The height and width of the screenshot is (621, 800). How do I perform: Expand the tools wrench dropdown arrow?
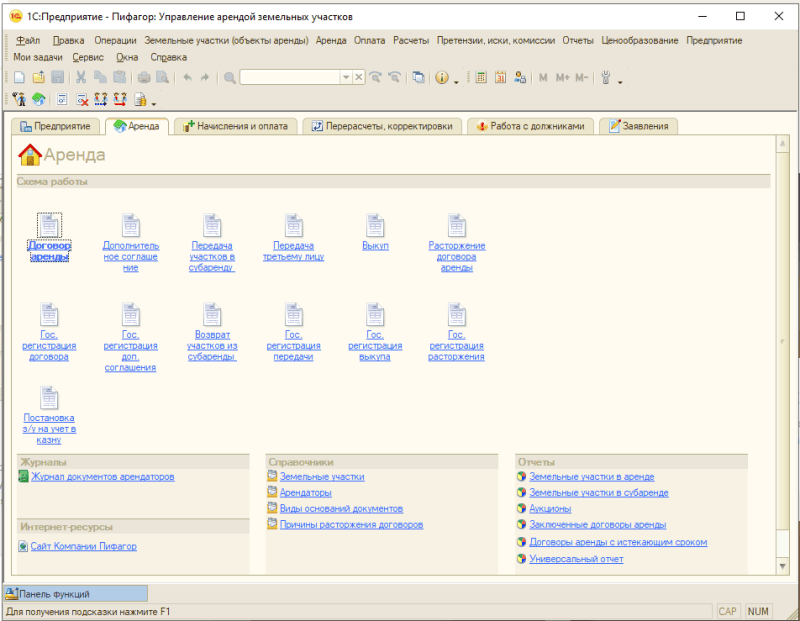coord(620,79)
